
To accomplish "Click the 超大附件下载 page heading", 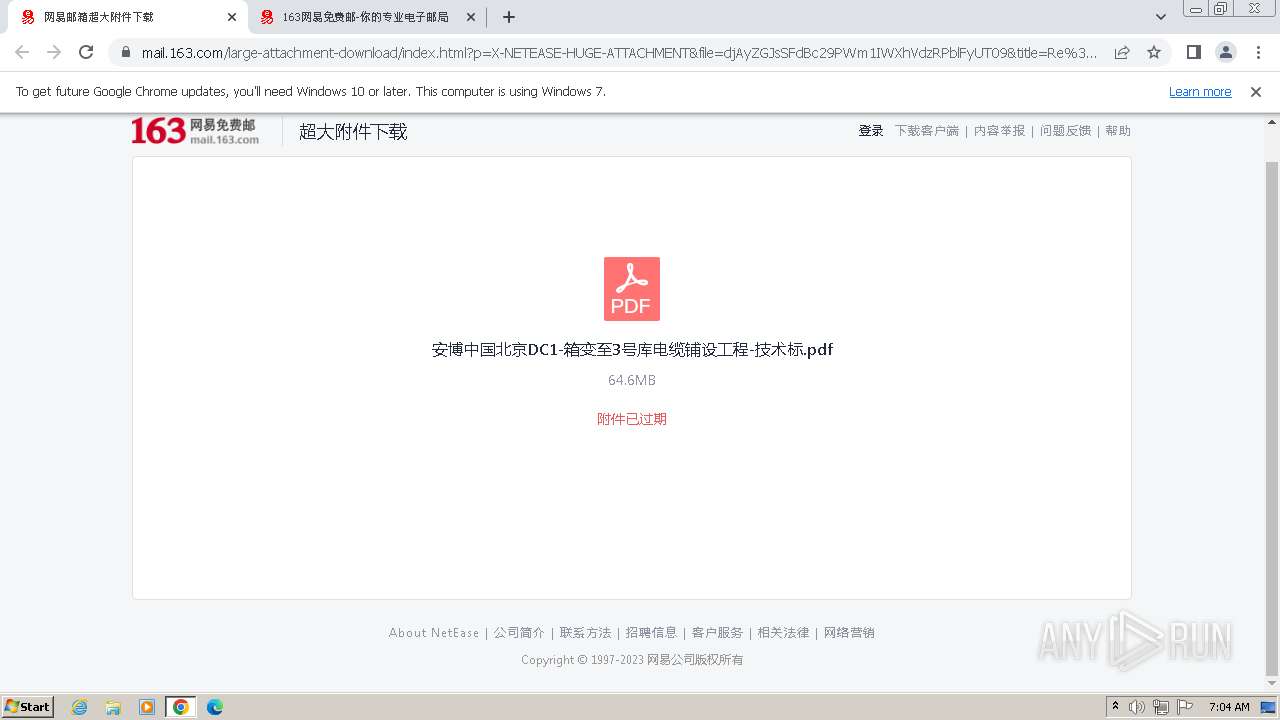I will click(x=353, y=132).
